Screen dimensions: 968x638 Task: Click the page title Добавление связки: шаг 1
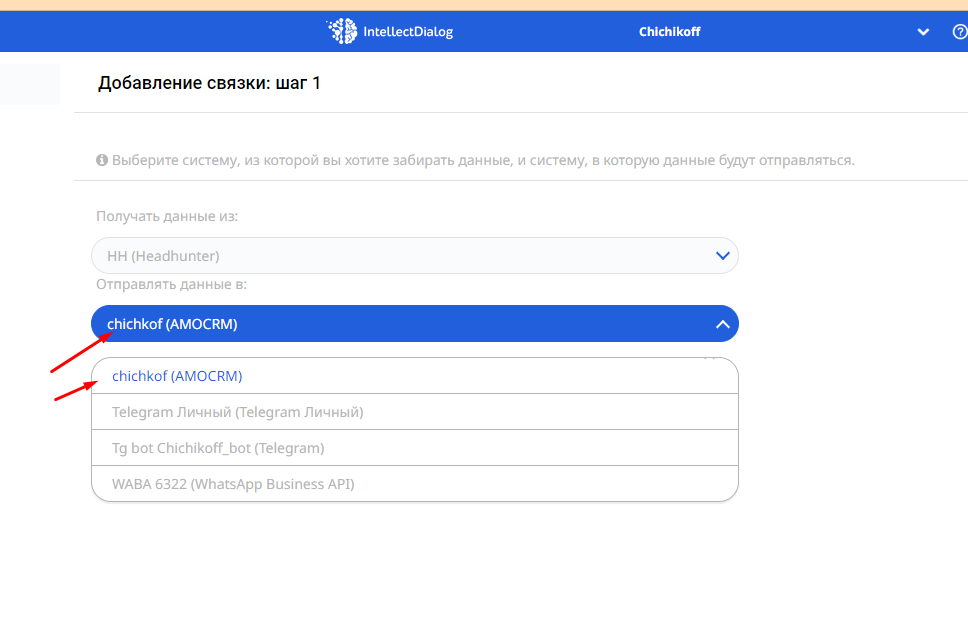[x=209, y=83]
